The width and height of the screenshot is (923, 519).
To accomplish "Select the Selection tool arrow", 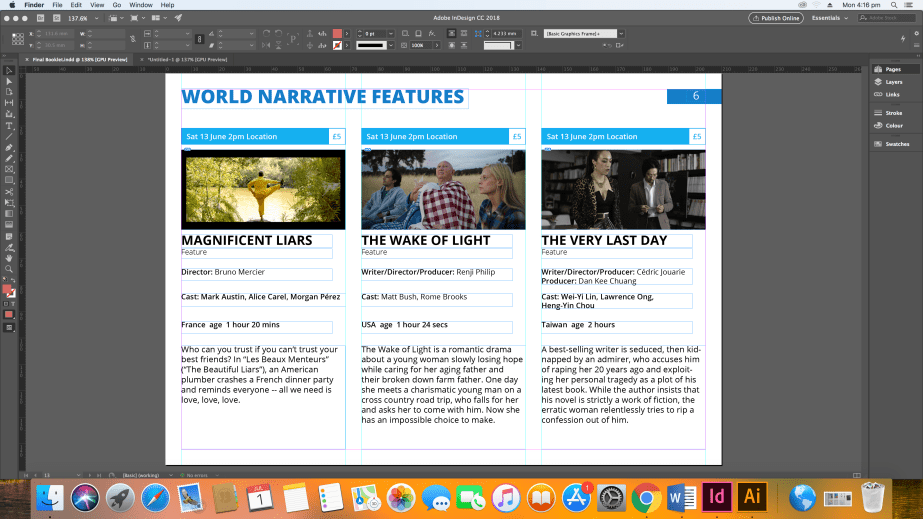I will point(9,71).
